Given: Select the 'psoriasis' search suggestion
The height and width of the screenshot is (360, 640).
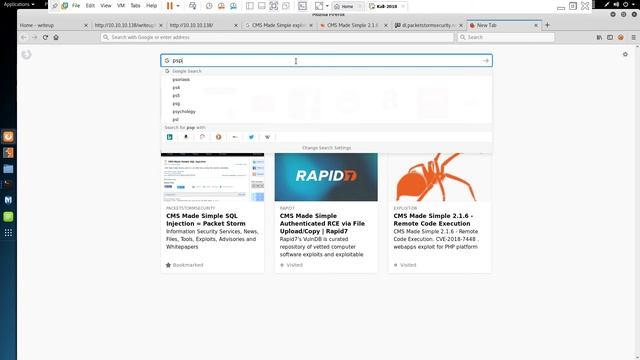Looking at the screenshot, I should (326, 79).
